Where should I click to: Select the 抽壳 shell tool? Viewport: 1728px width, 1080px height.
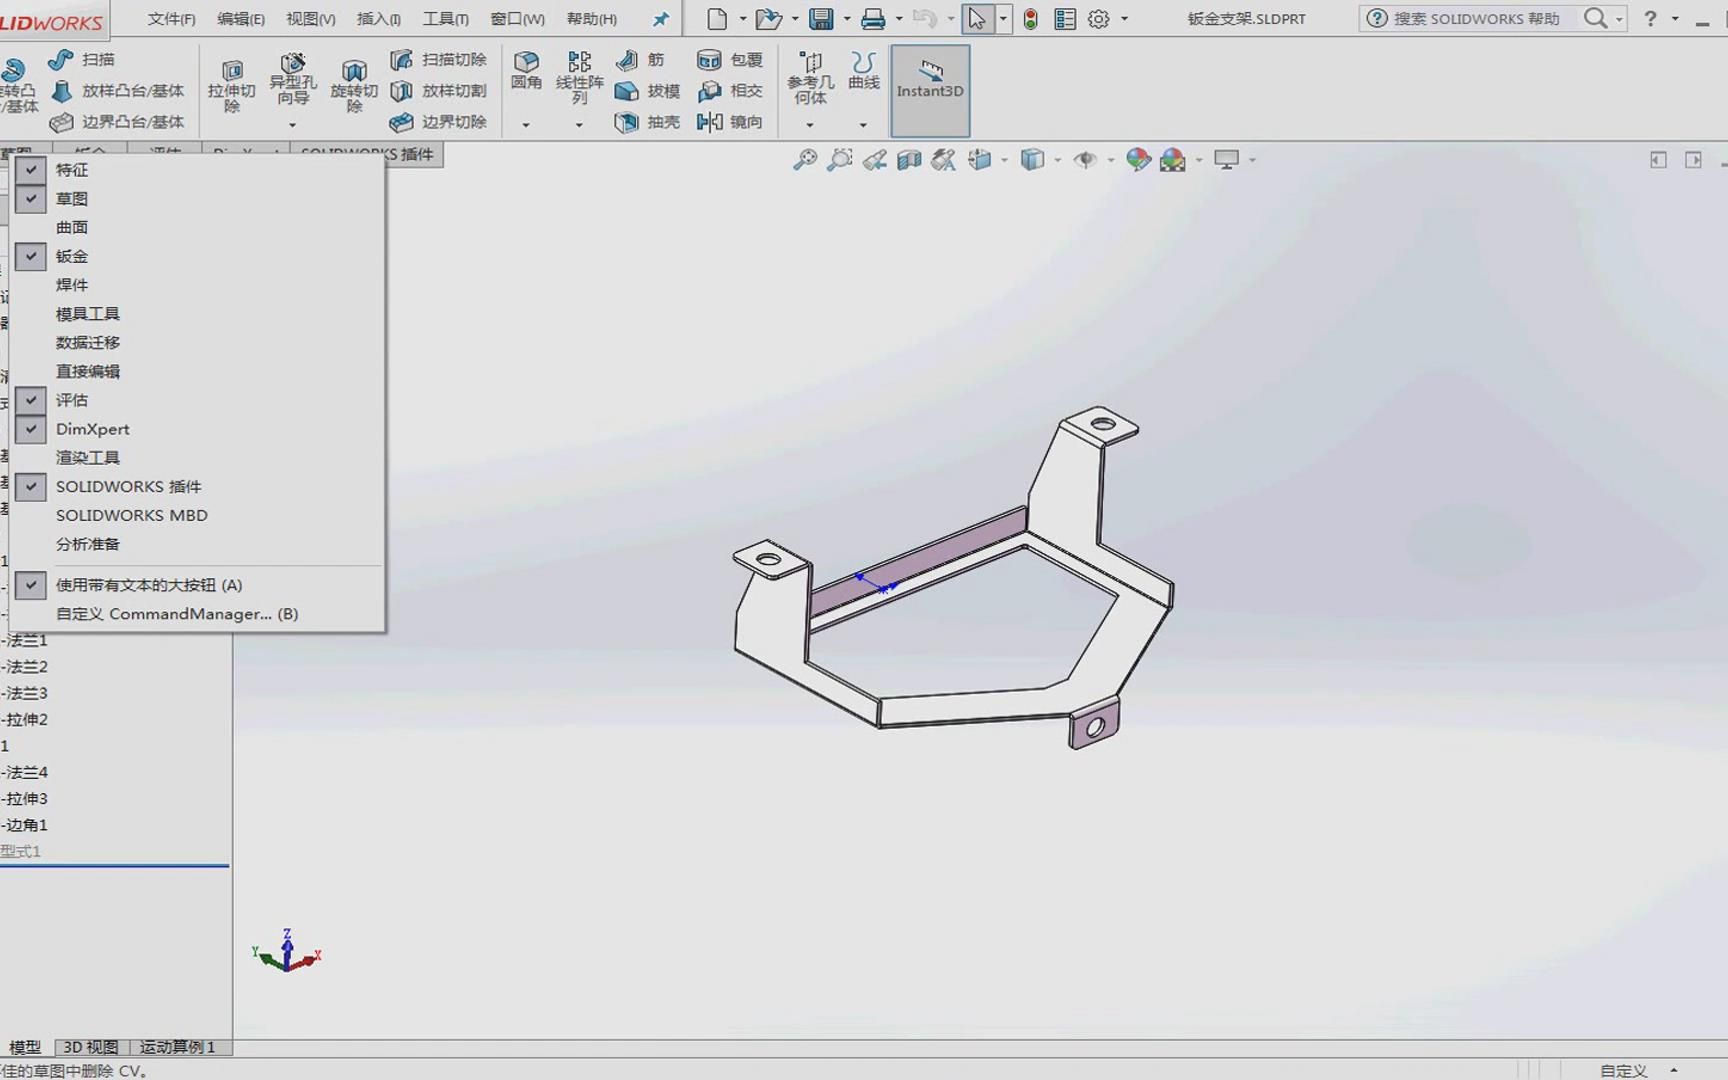pyautogui.click(x=645, y=123)
